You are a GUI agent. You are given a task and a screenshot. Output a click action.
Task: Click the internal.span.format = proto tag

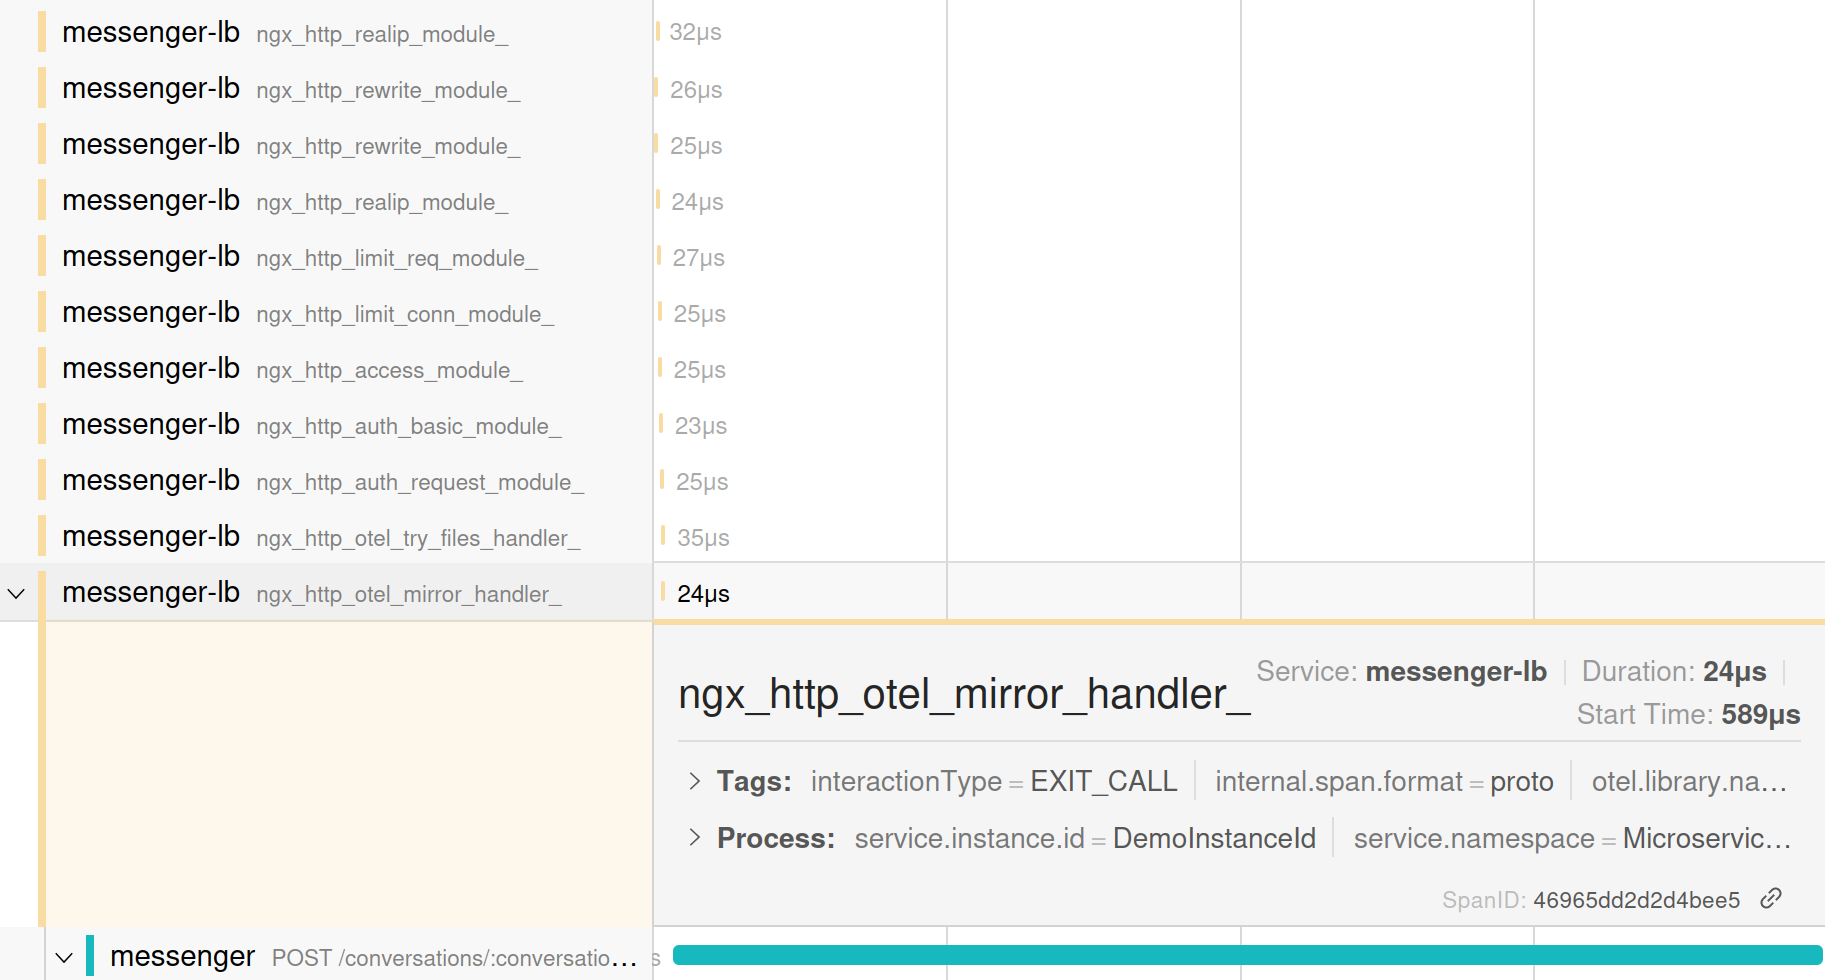pos(1383,781)
